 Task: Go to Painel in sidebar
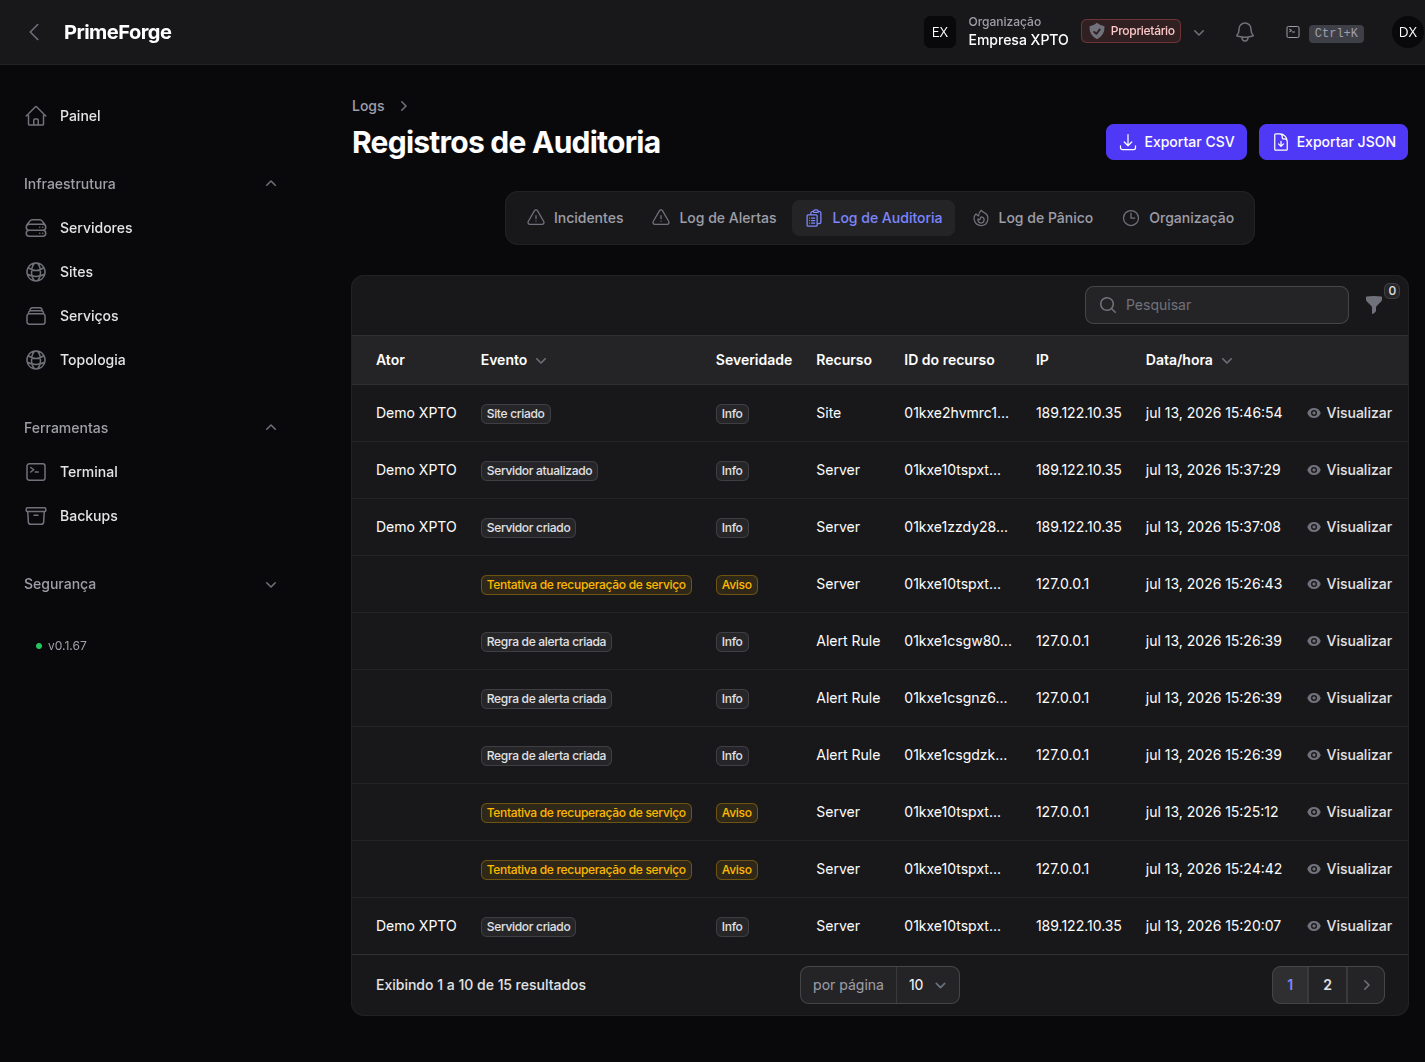(150, 116)
